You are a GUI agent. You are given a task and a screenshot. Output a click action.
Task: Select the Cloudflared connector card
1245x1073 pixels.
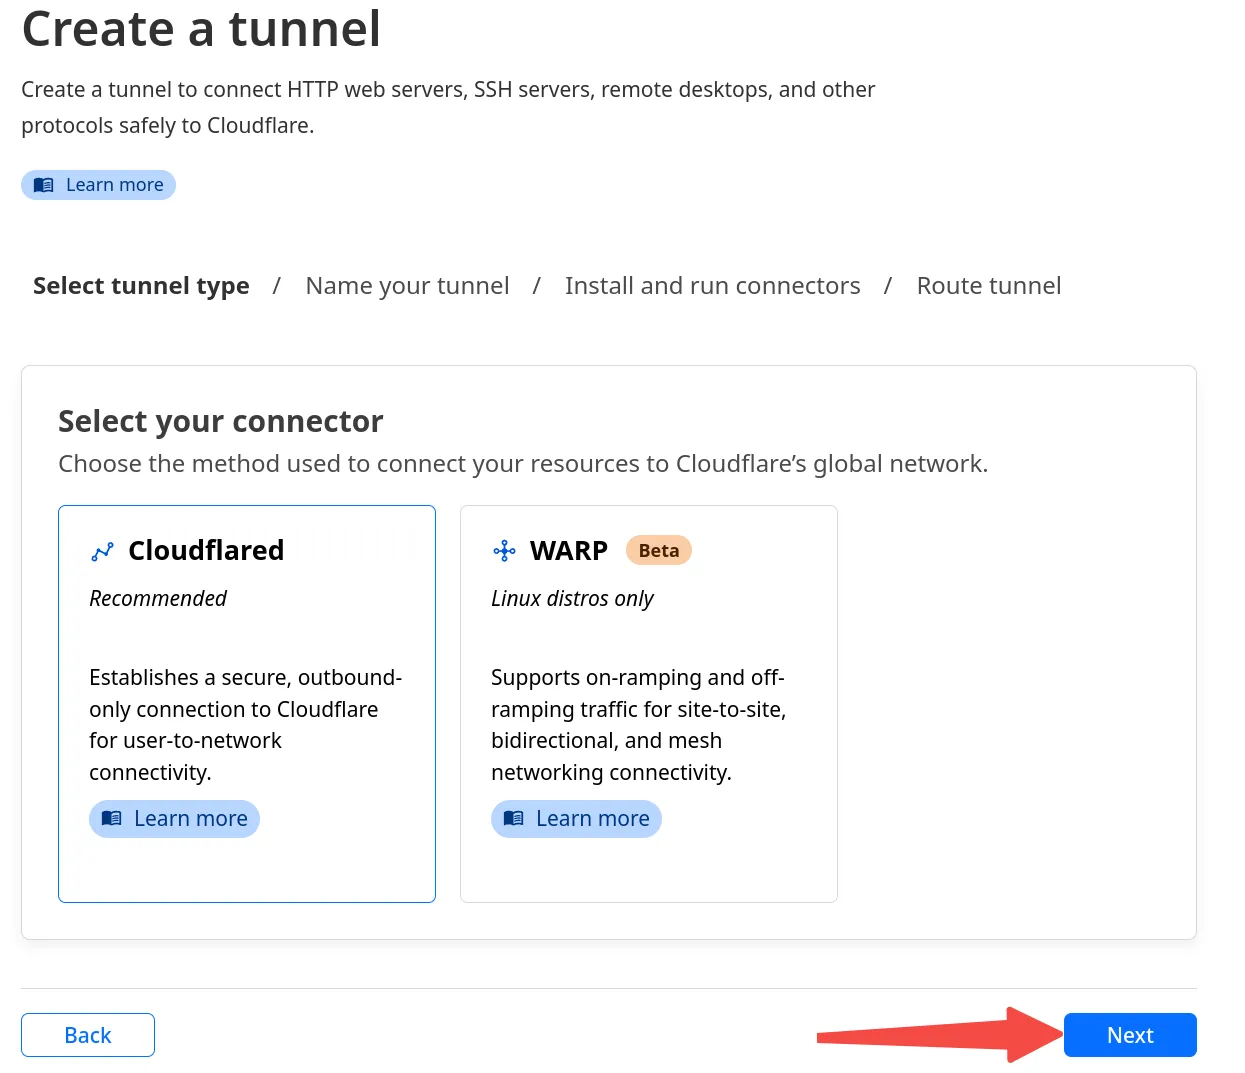[247, 703]
